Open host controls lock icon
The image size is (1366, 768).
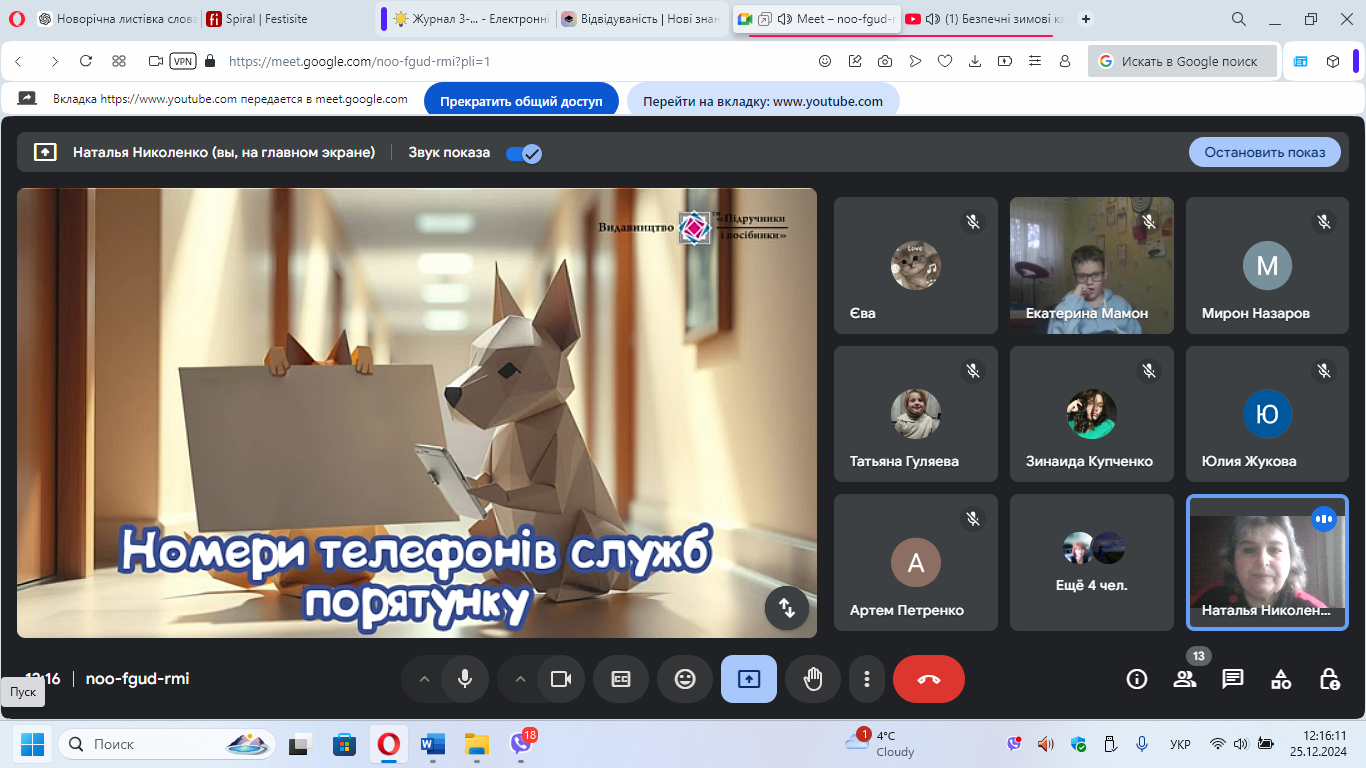pyautogui.click(x=1329, y=679)
